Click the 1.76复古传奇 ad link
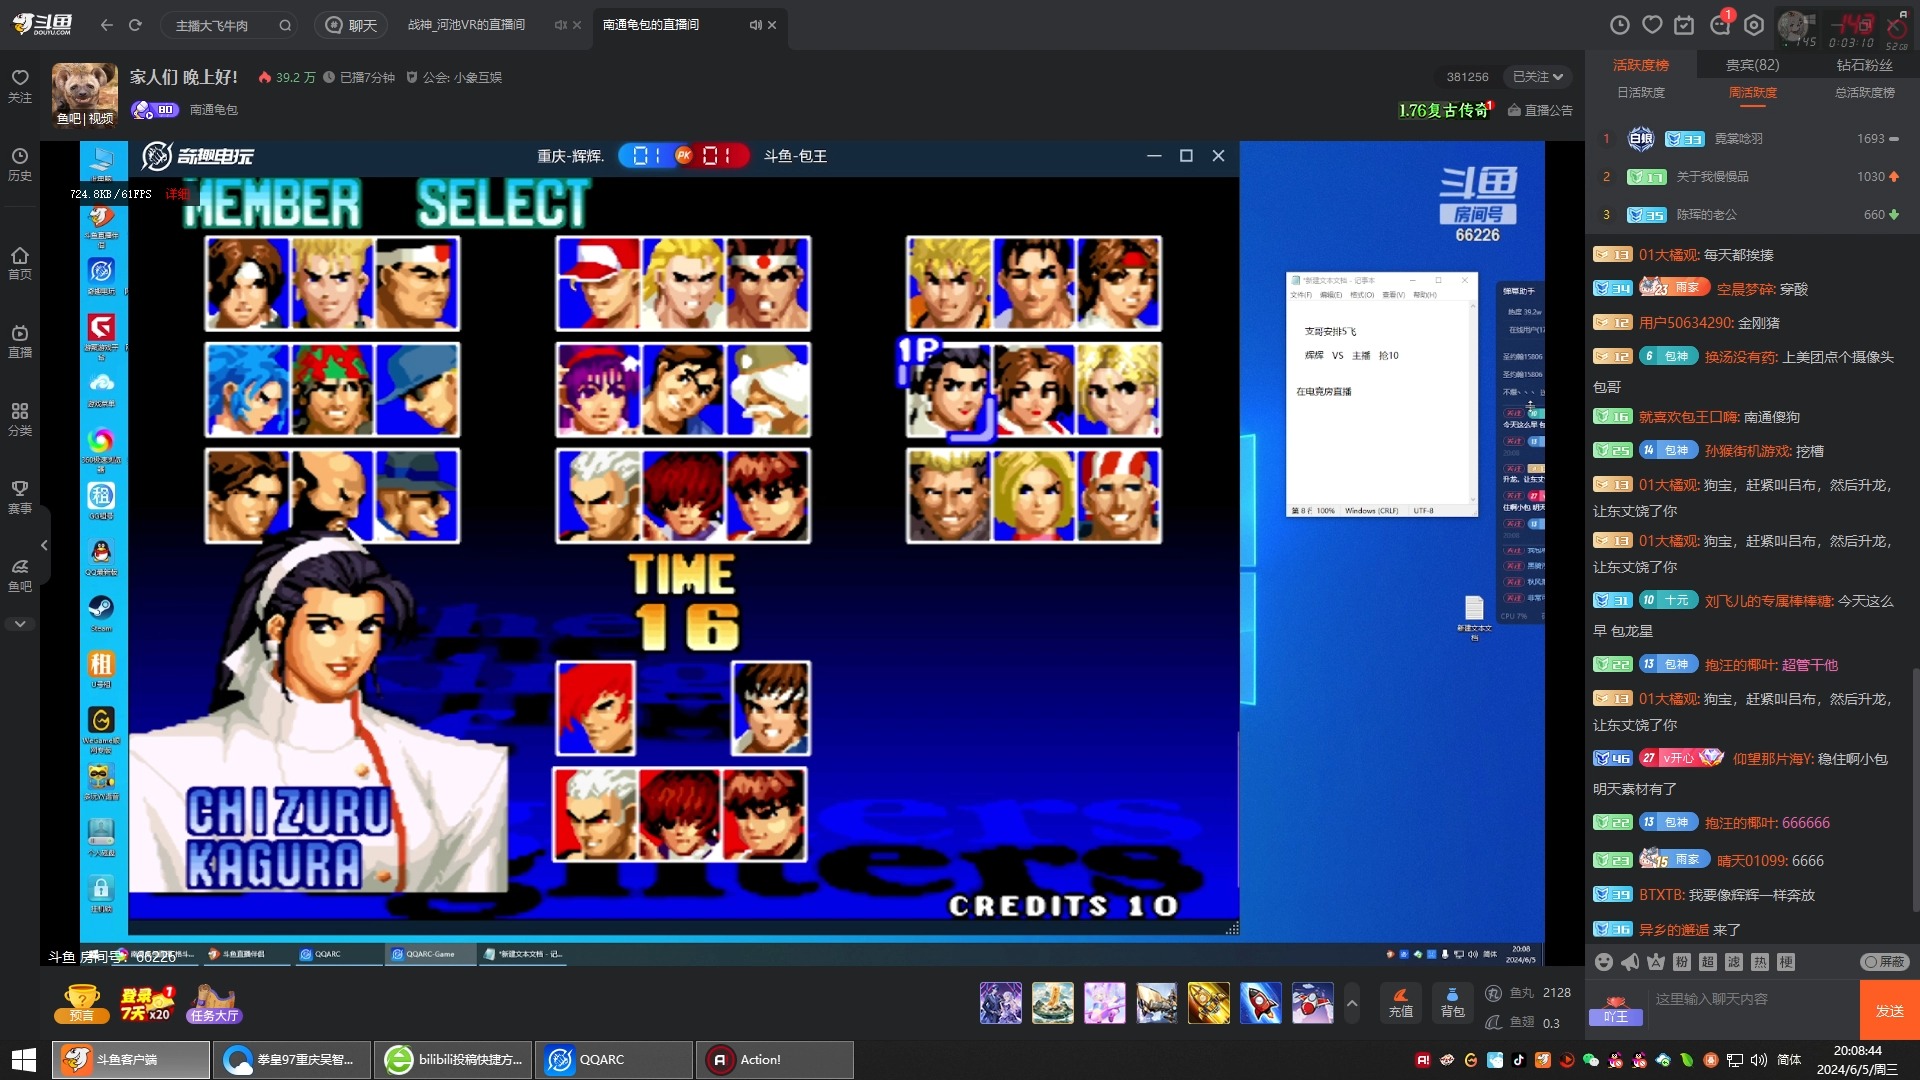 pyautogui.click(x=1444, y=110)
